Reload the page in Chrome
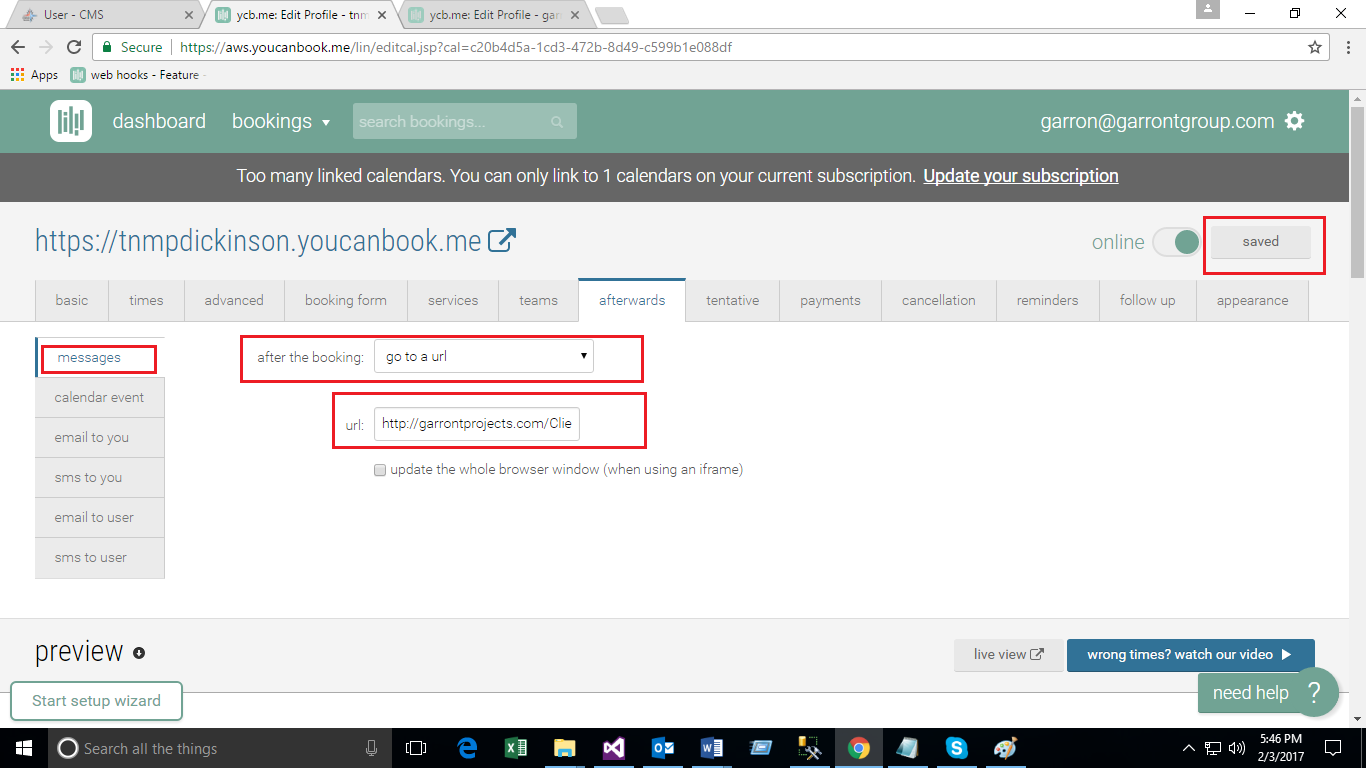Image resolution: width=1366 pixels, height=768 pixels. pos(74,47)
